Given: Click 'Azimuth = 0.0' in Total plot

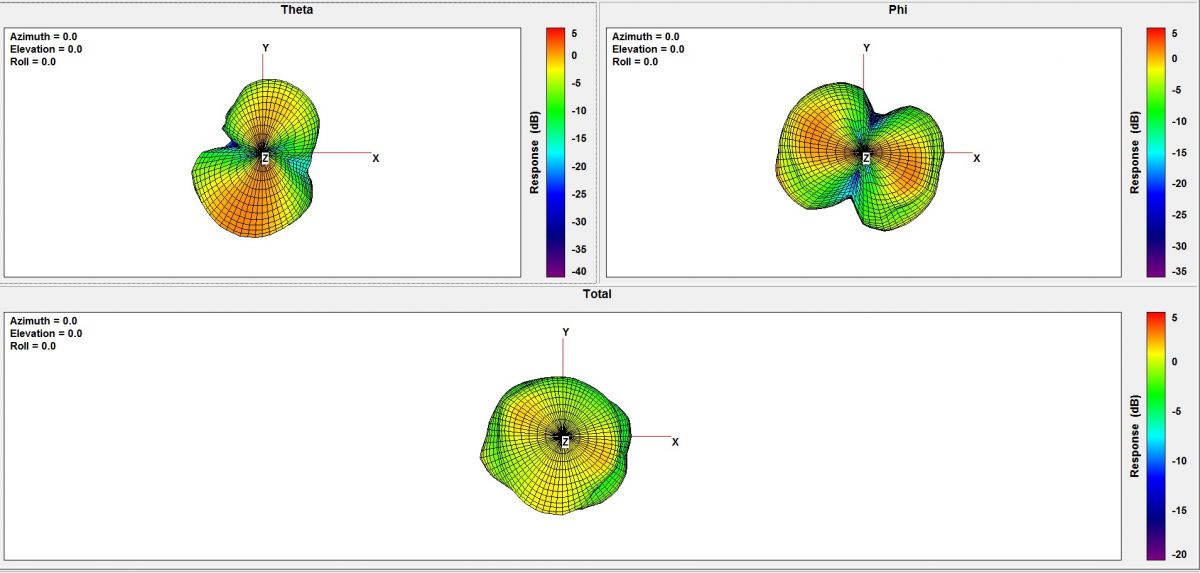Looking at the screenshot, I should click(43, 321).
